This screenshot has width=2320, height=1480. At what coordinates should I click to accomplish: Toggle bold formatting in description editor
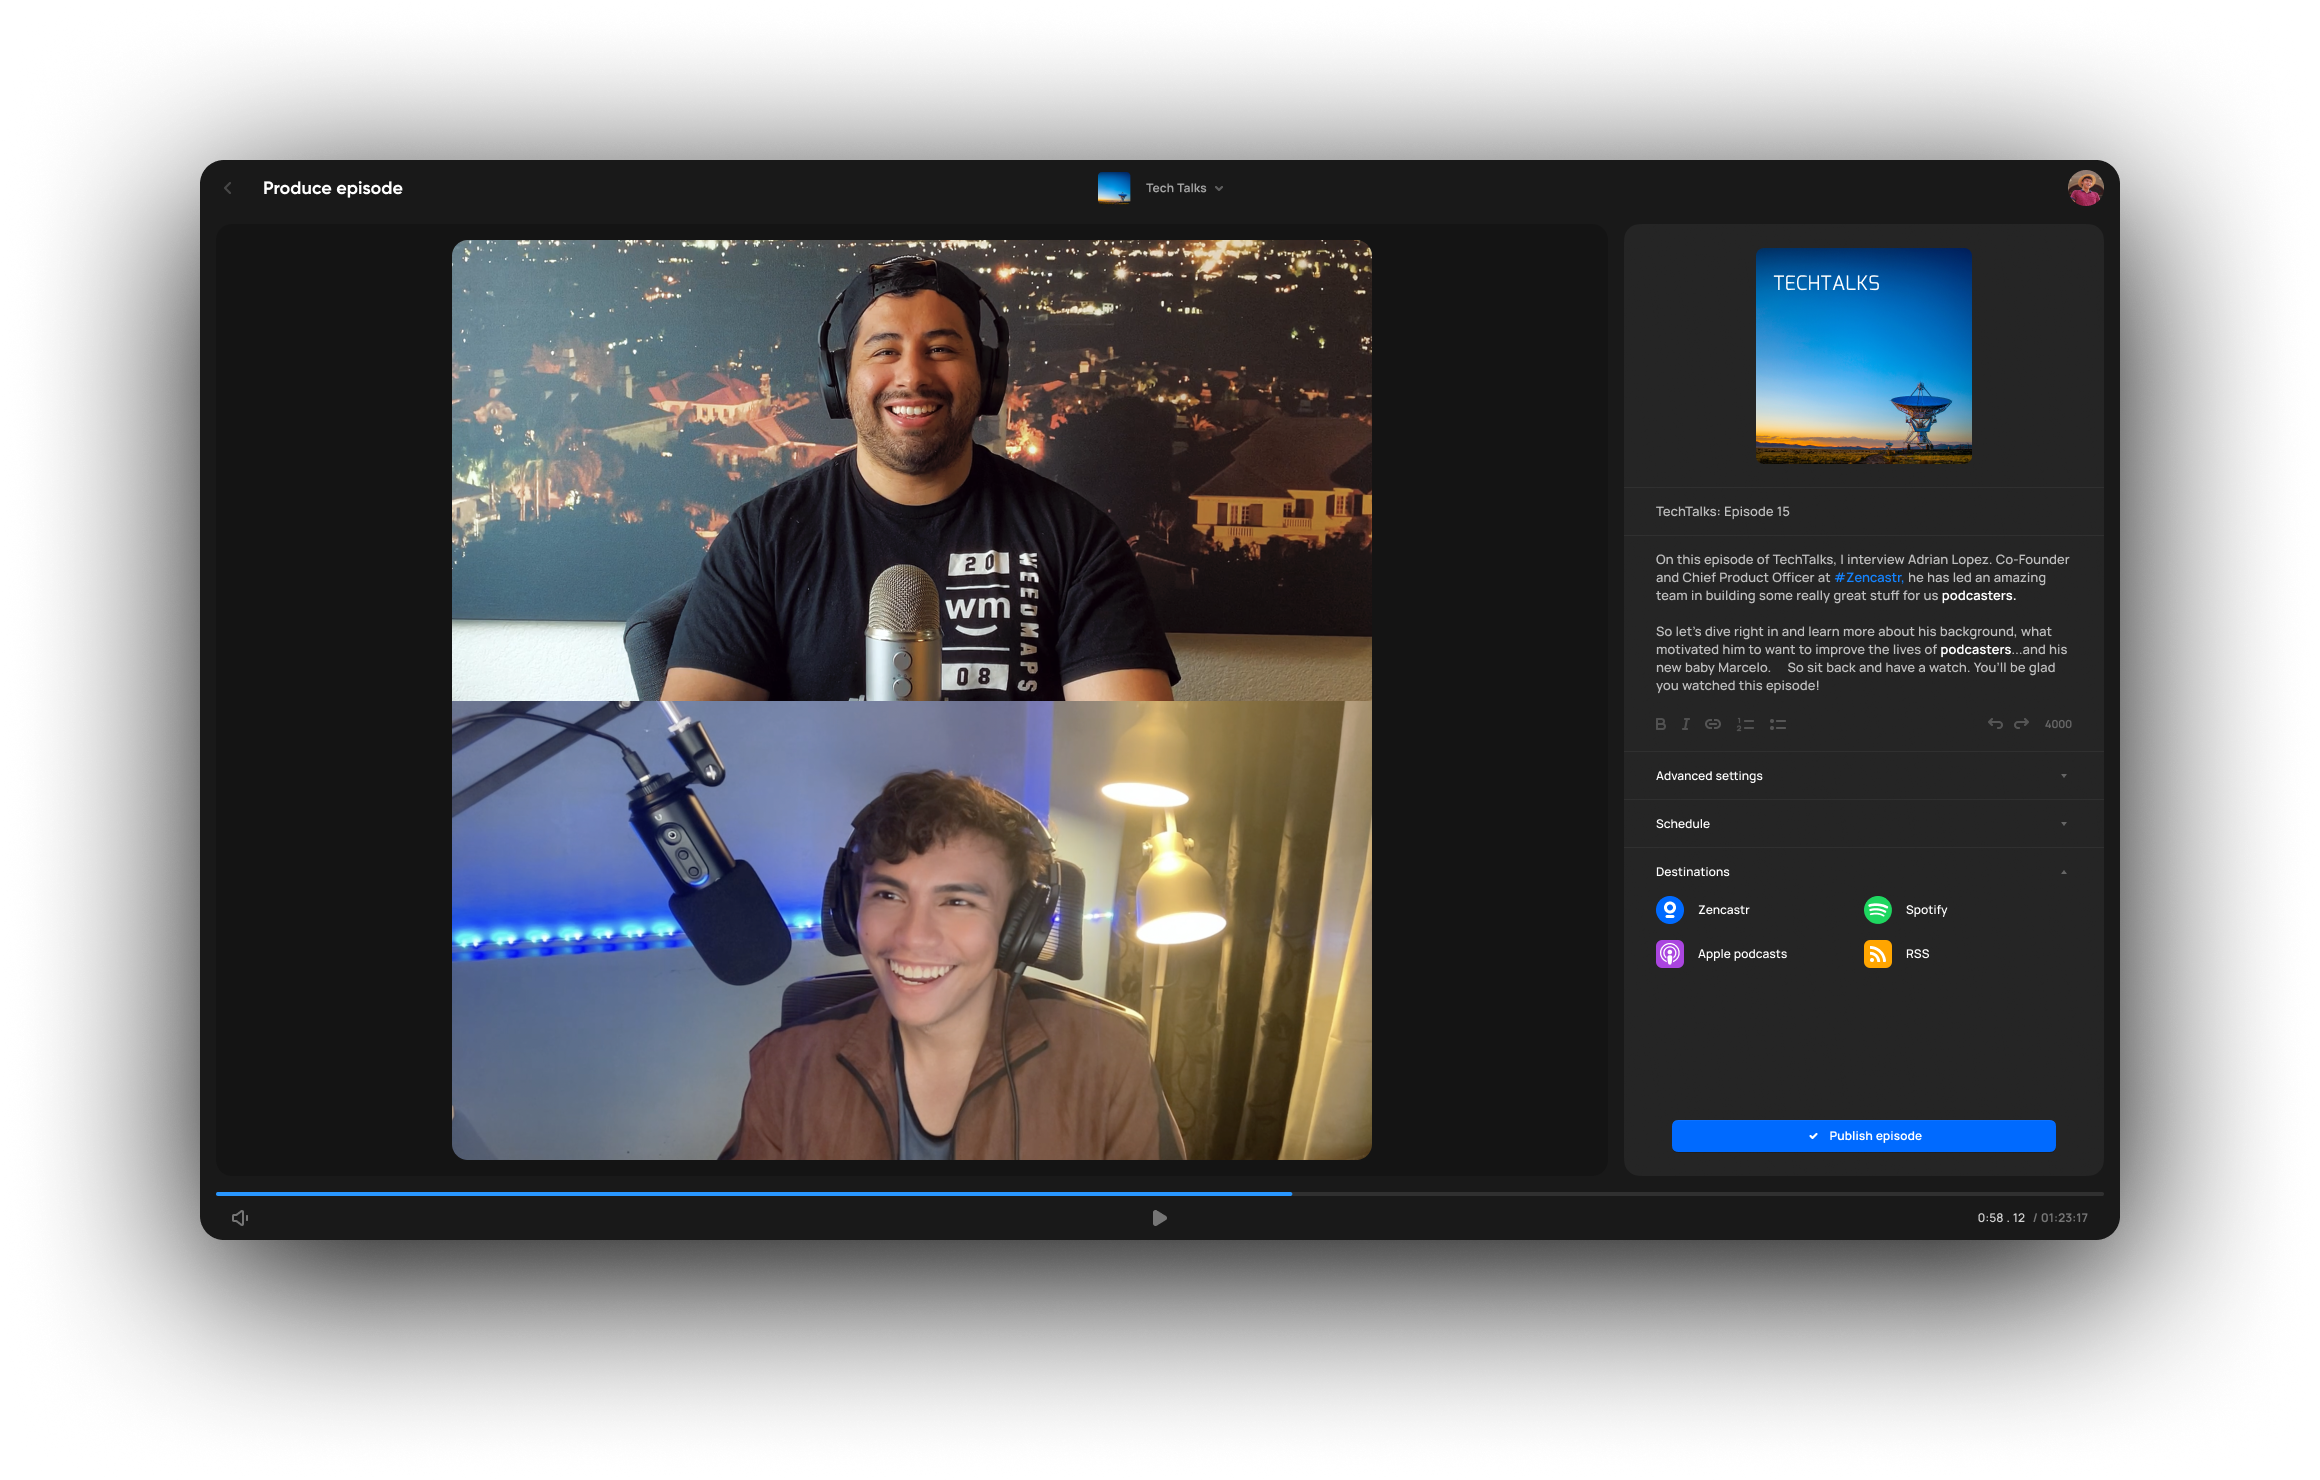[x=1660, y=724]
